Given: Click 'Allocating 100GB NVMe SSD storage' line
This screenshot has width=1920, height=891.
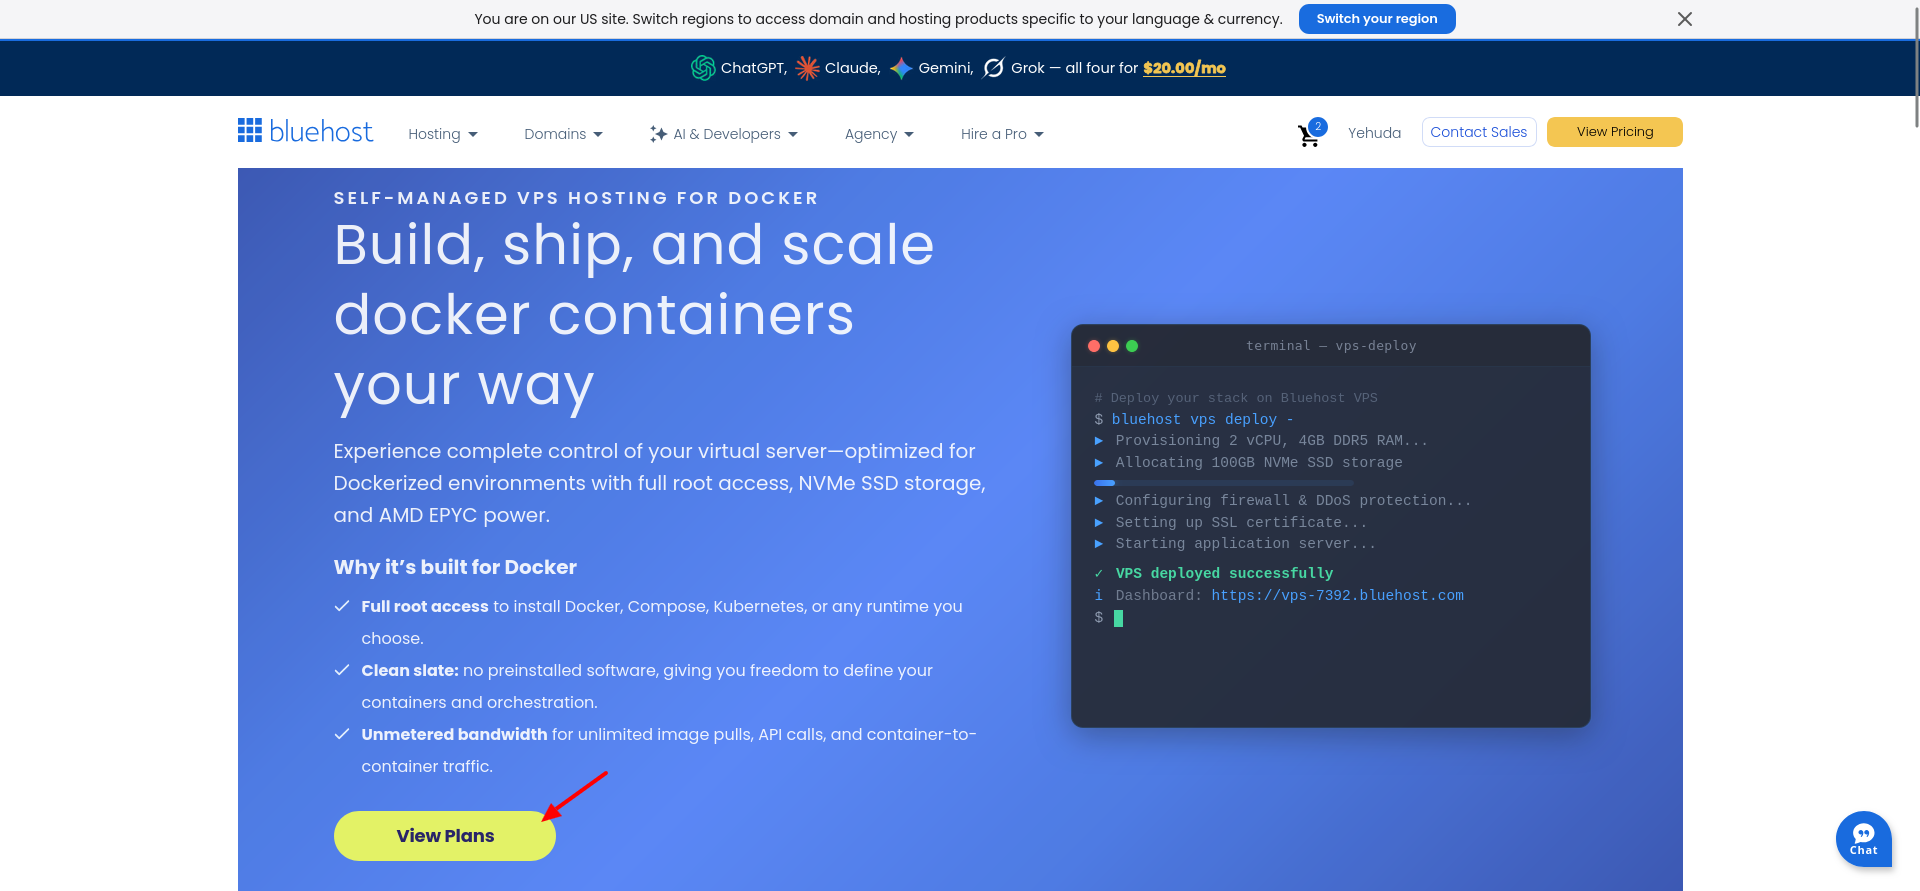Looking at the screenshot, I should coord(1259,463).
